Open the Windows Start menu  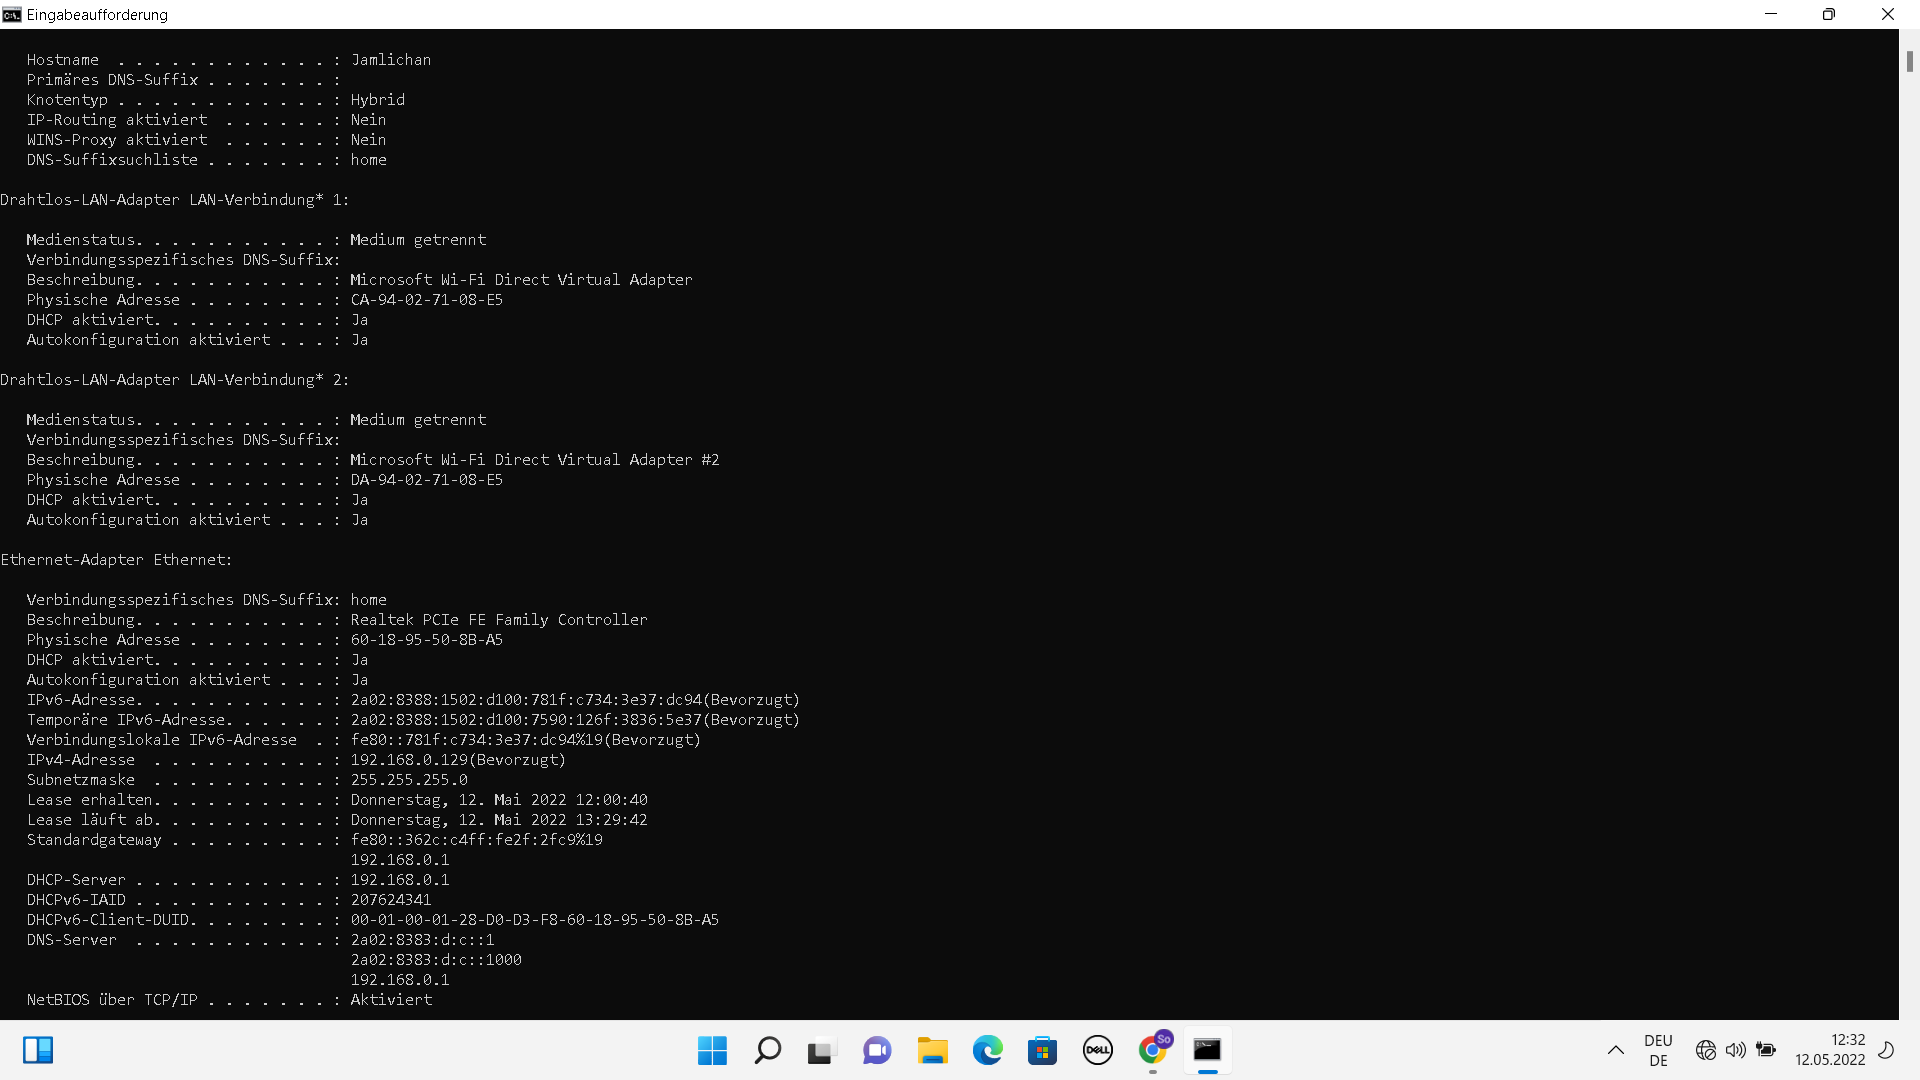click(x=712, y=1050)
